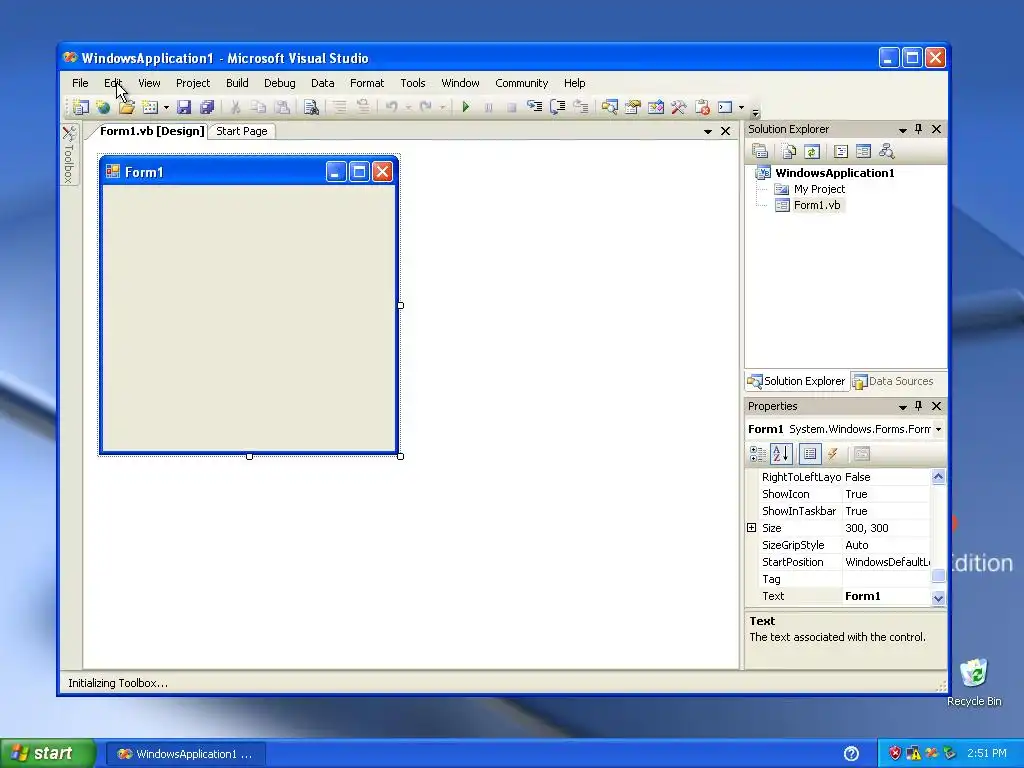Screen dimensions: 1024x768
Task: Click View Code icon in Solution Explorer
Action: [x=840, y=152]
